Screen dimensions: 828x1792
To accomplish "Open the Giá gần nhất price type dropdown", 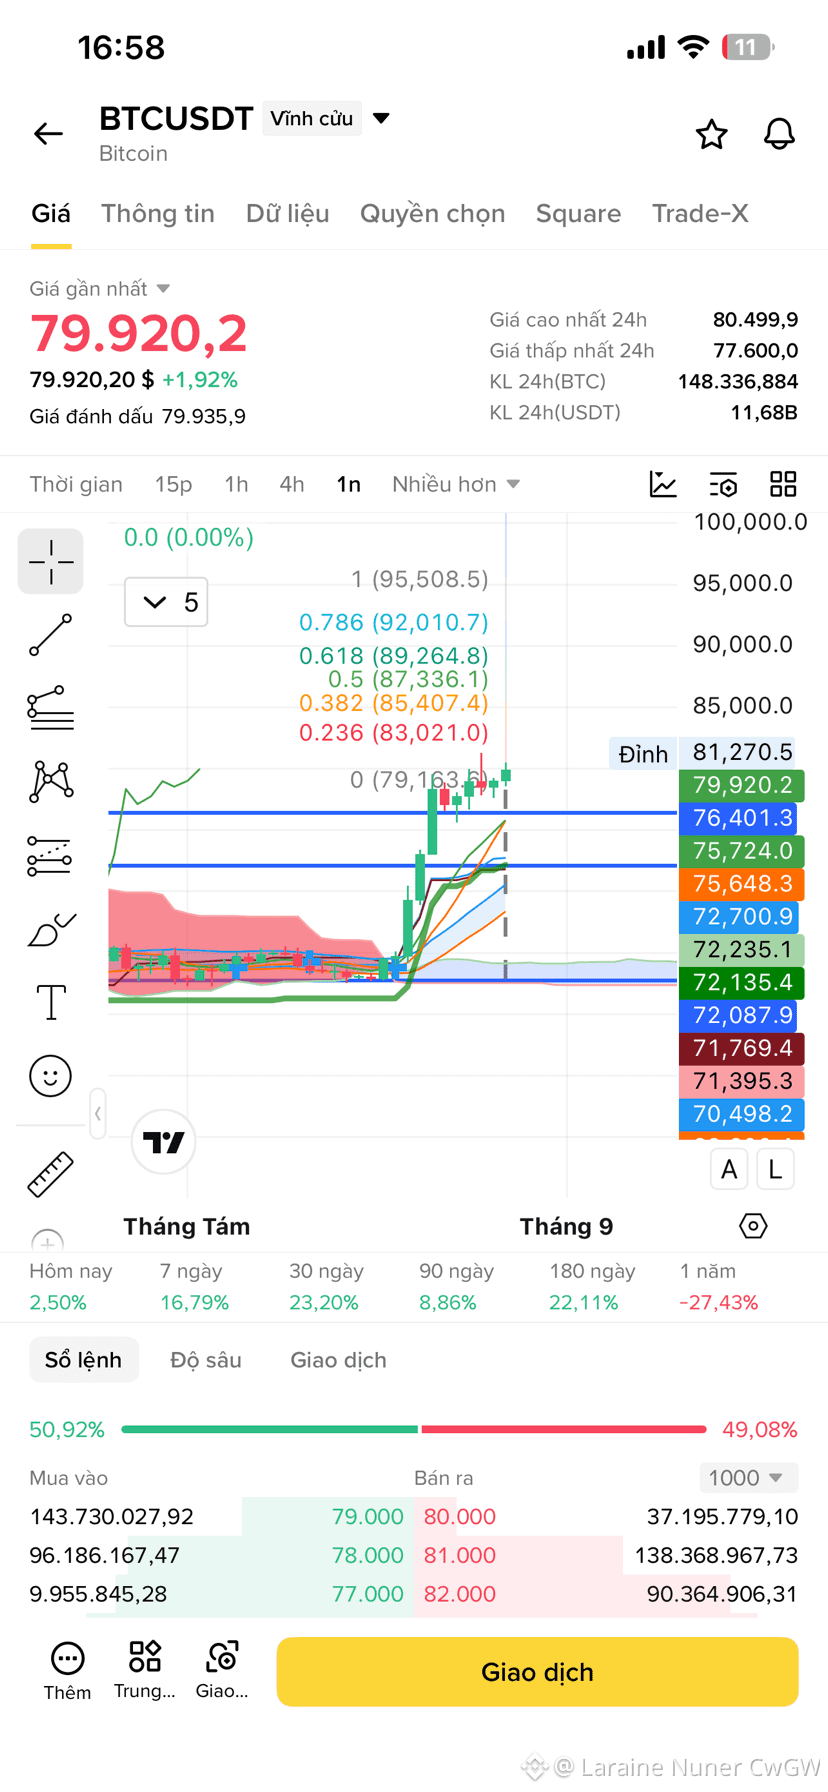I will (x=99, y=289).
